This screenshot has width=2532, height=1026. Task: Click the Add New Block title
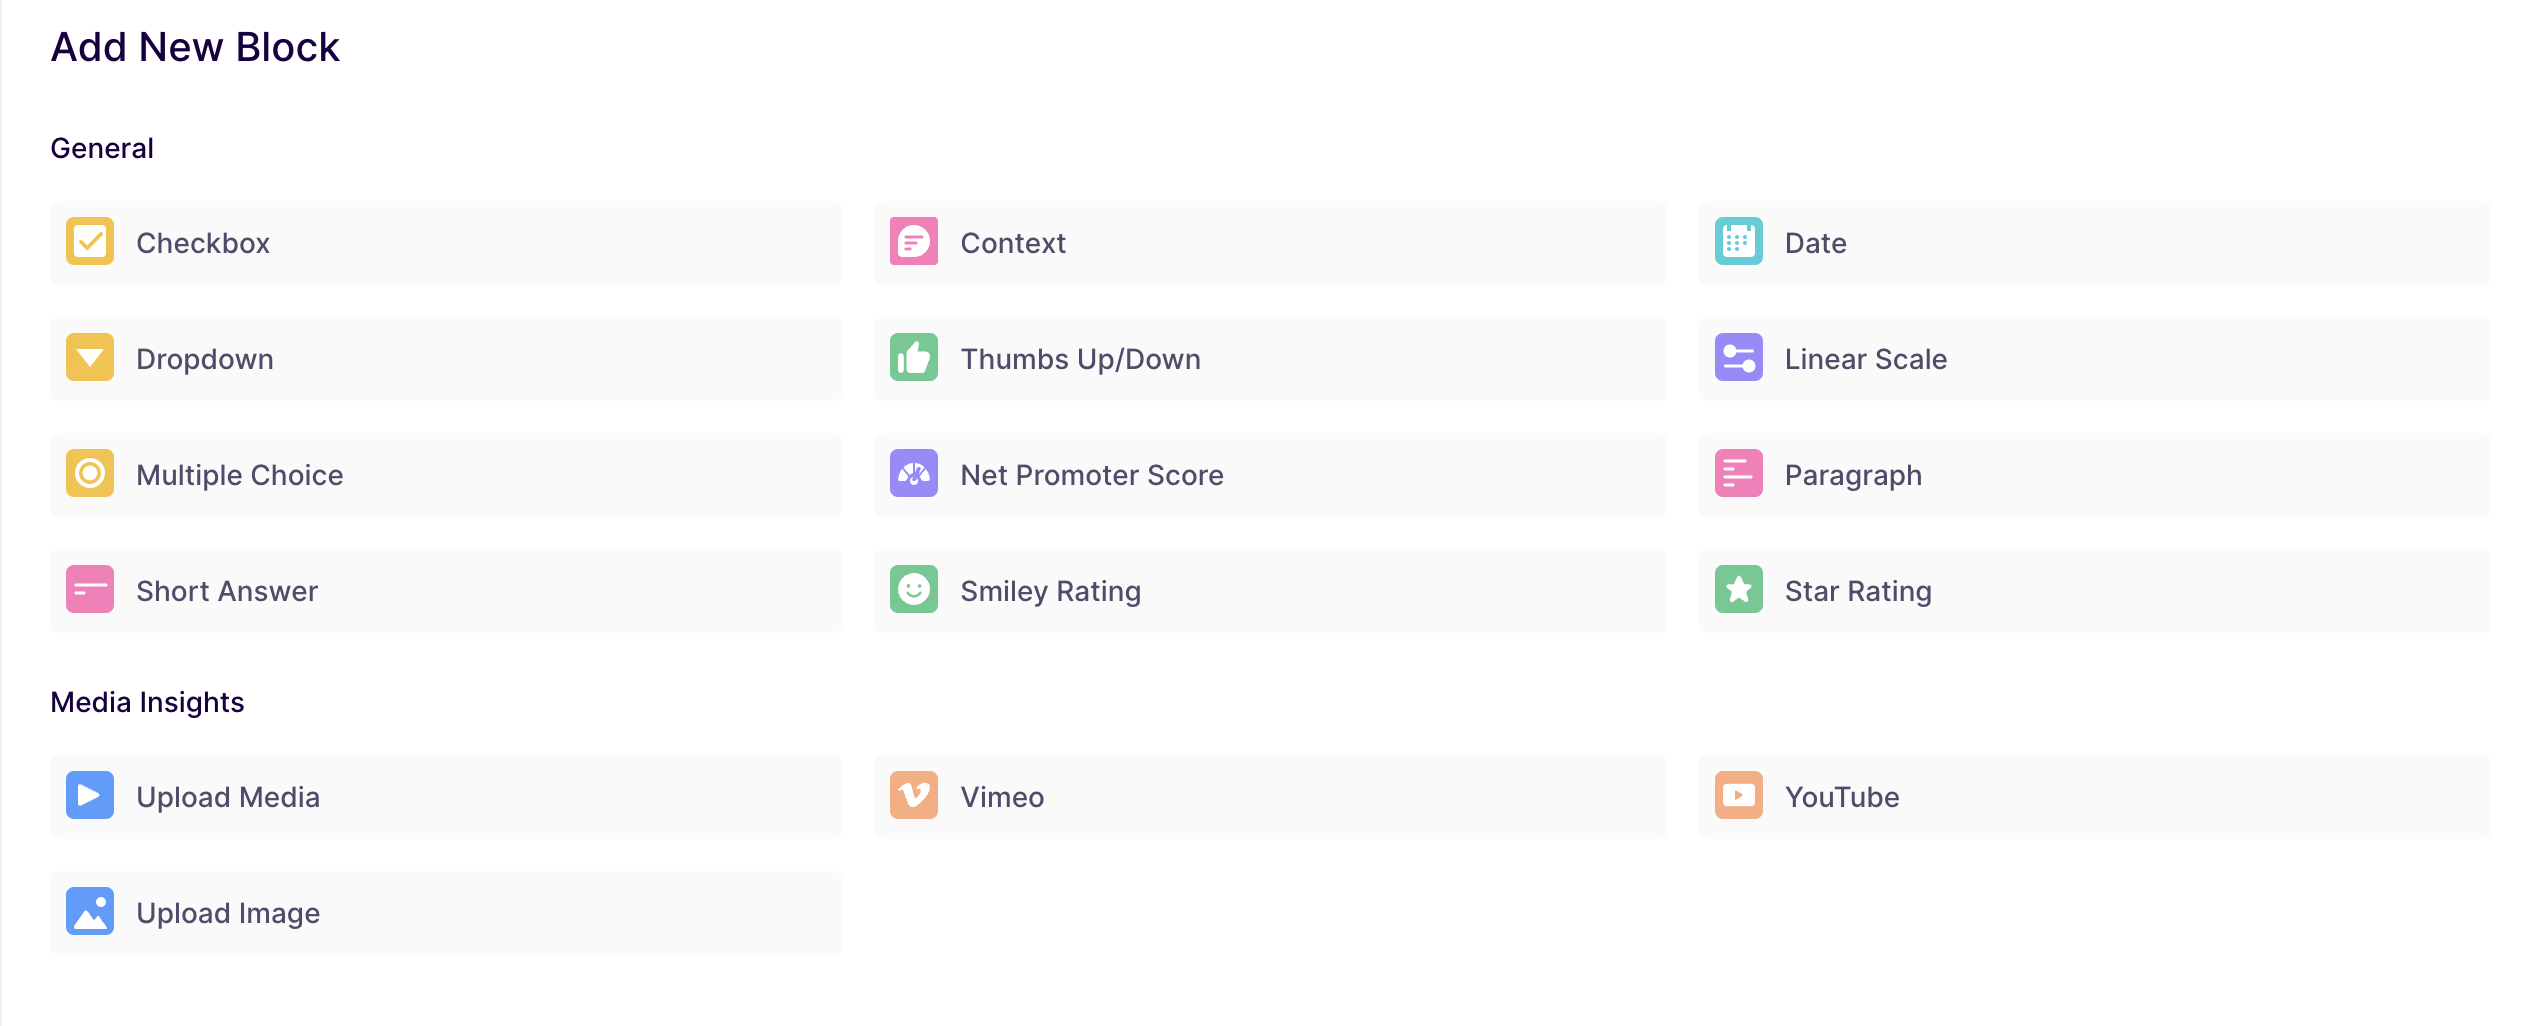pyautogui.click(x=195, y=46)
